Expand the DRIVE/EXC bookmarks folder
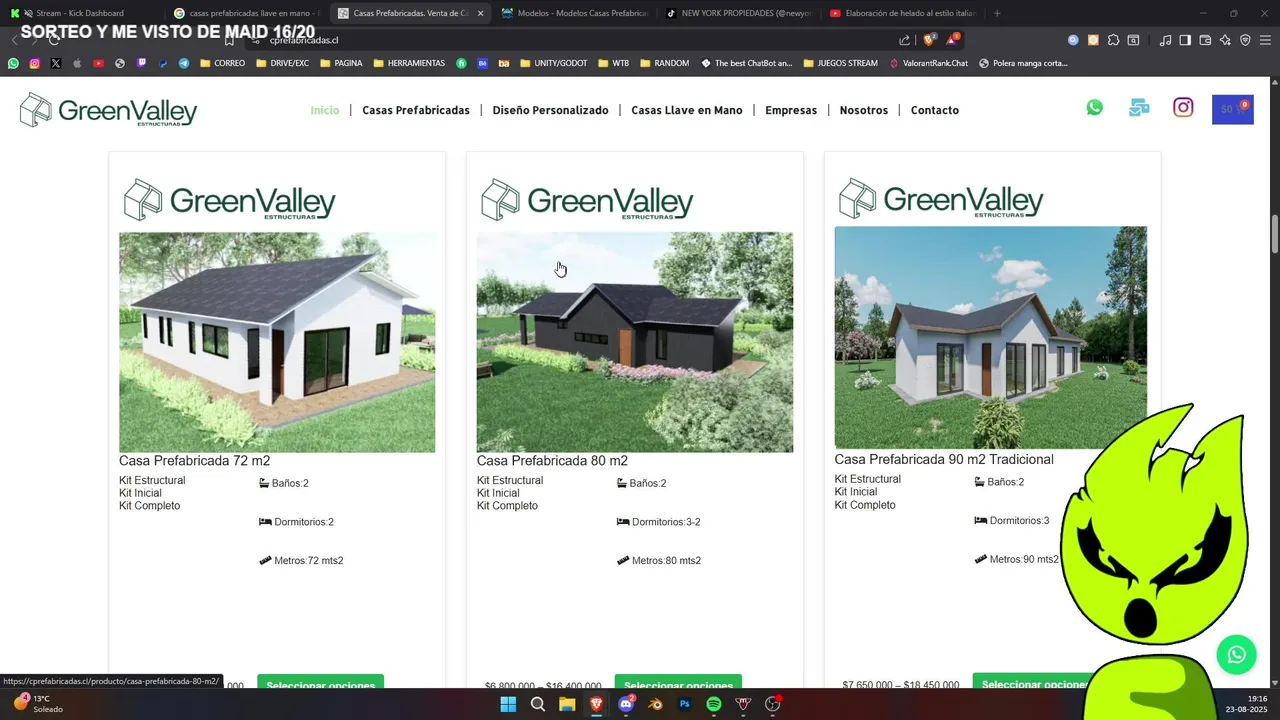The image size is (1280, 720). coord(283,63)
